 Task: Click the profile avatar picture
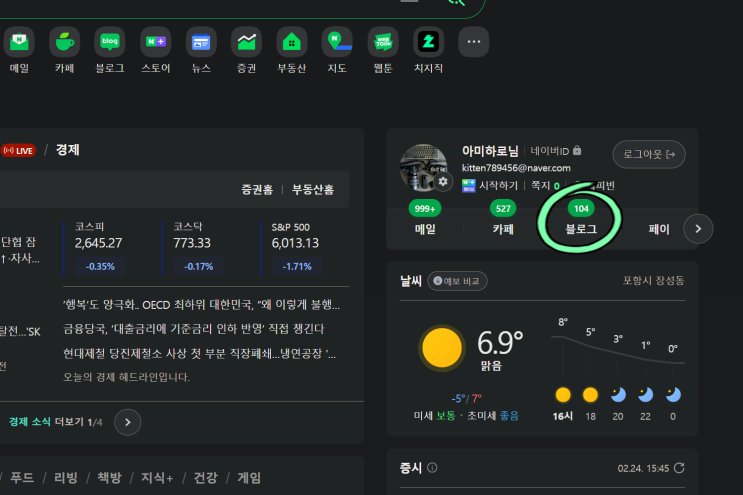click(423, 167)
